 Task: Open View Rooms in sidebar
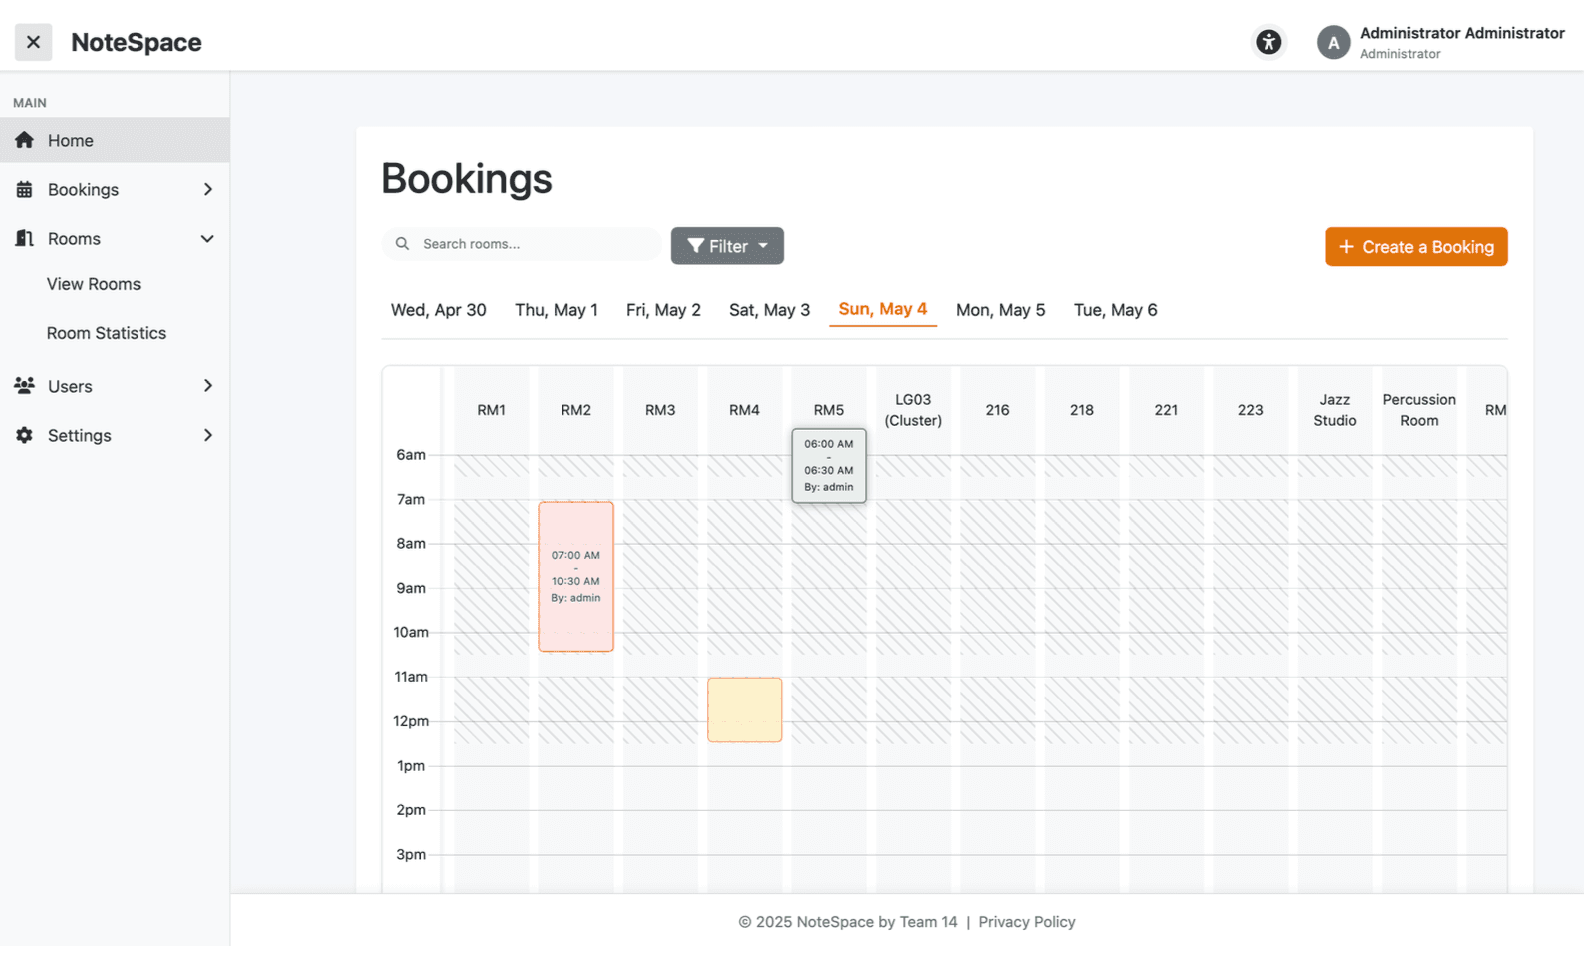(x=94, y=284)
